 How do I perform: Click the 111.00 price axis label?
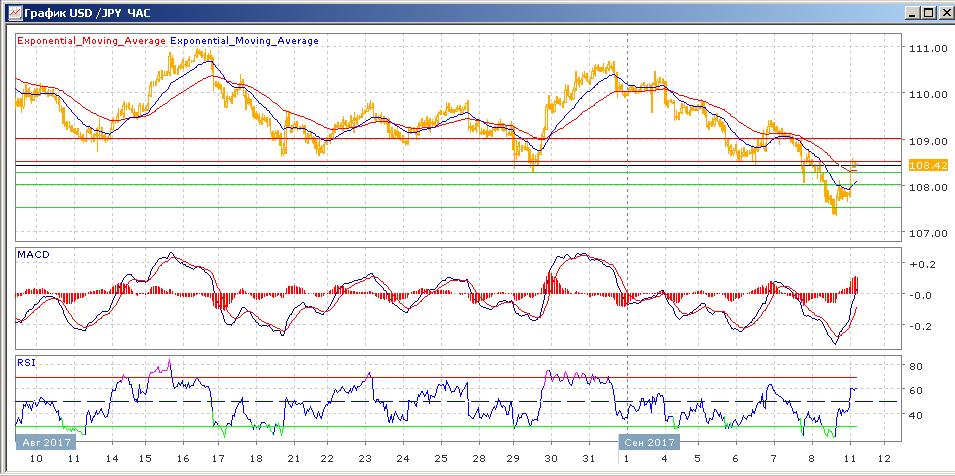click(929, 48)
